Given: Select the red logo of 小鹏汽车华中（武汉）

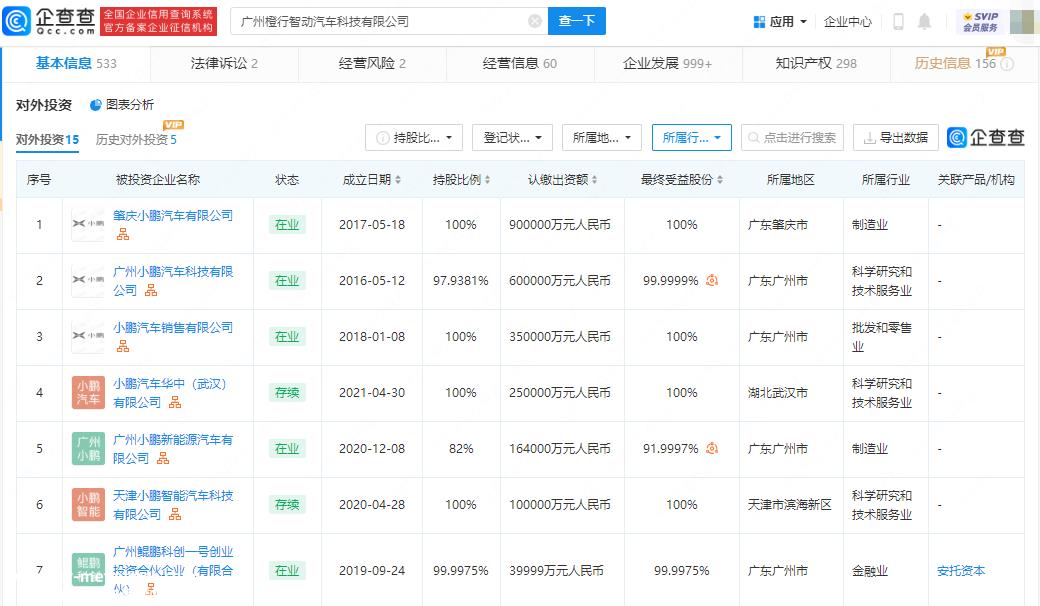Looking at the screenshot, I should pyautogui.click(x=88, y=393).
